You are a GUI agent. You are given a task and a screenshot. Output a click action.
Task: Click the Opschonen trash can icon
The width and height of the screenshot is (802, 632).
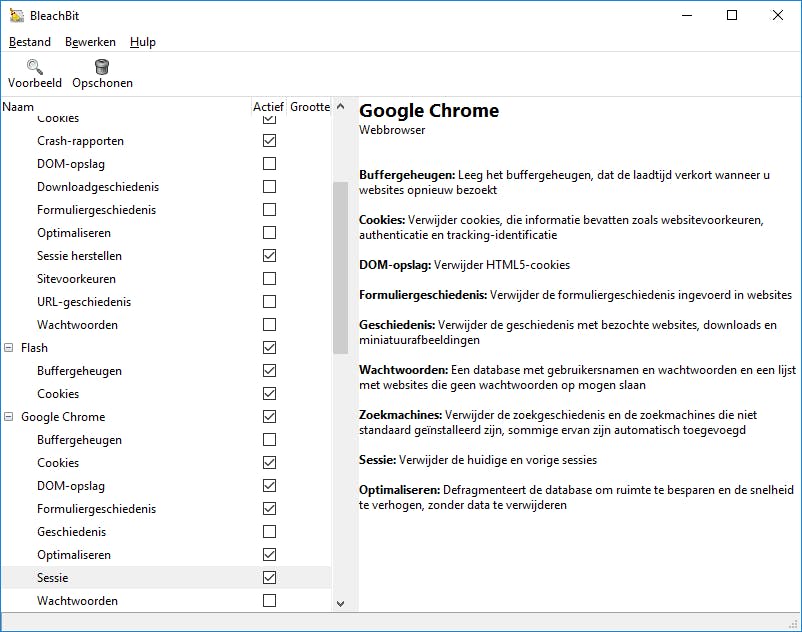pyautogui.click(x=102, y=67)
